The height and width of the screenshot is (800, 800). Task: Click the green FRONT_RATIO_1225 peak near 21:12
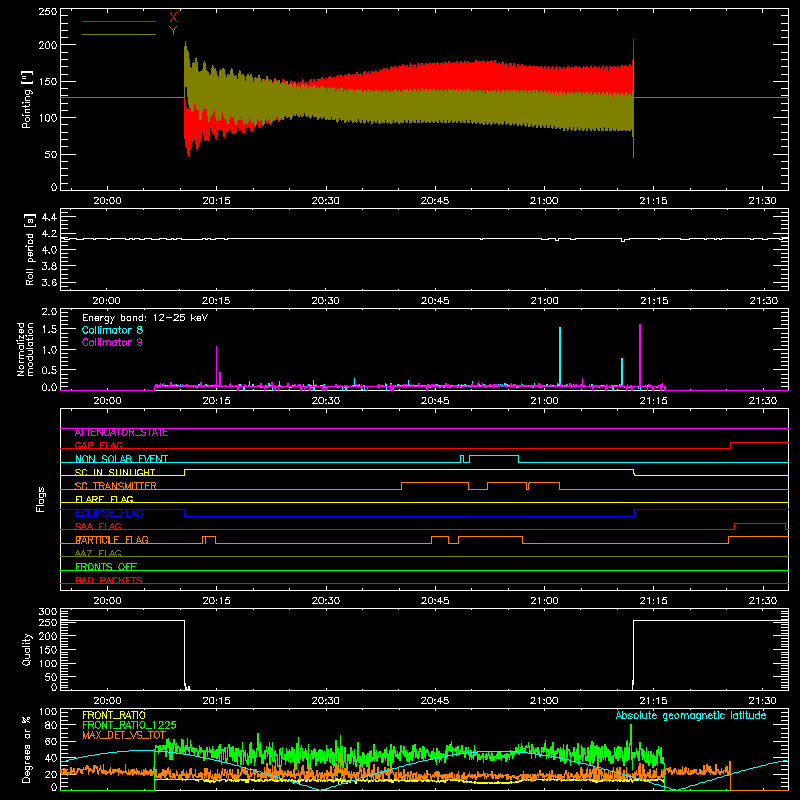tap(631, 737)
